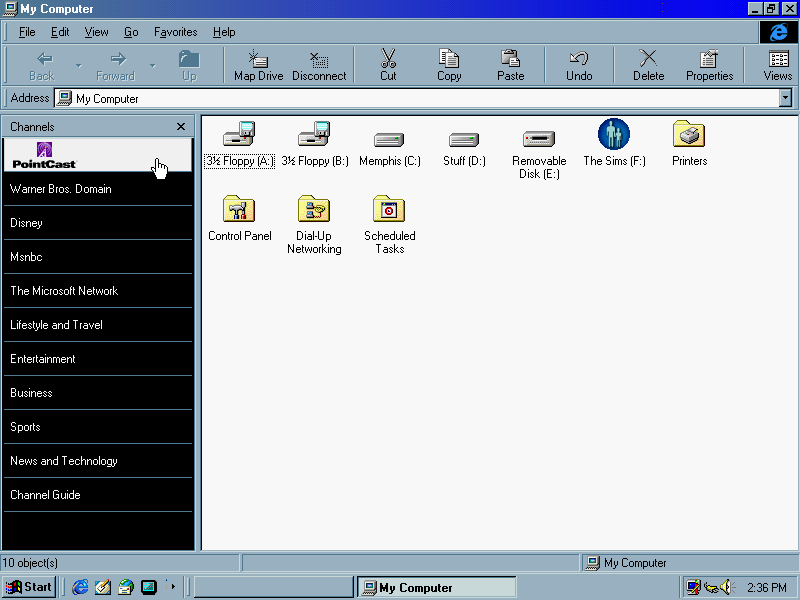The height and width of the screenshot is (600, 800).
Task: Select the Dial-Up Networking icon
Action: pos(314,210)
